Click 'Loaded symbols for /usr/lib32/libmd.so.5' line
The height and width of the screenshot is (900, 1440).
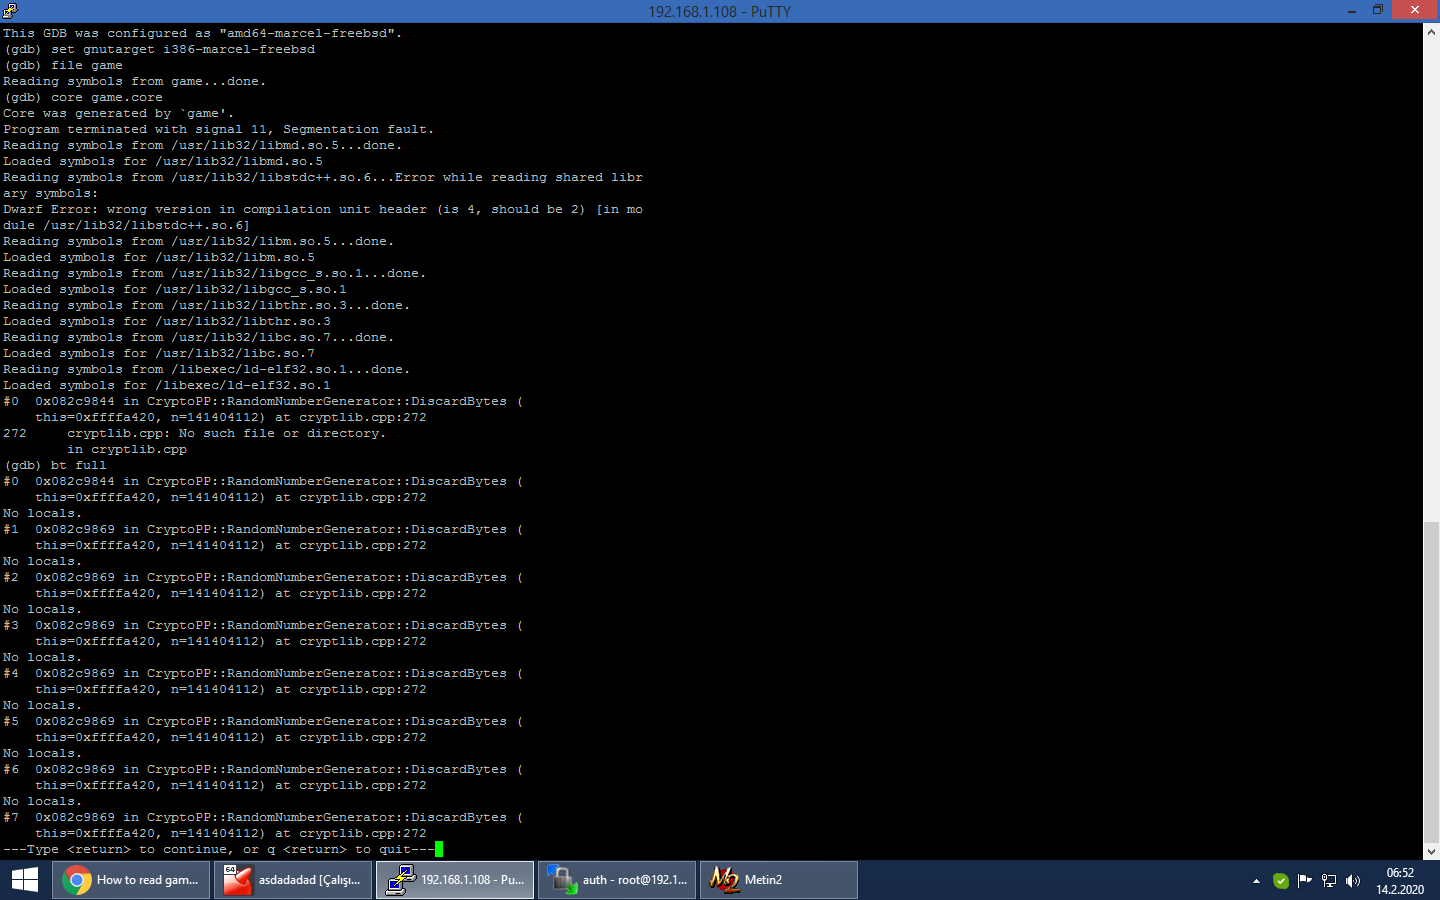pyautogui.click(x=163, y=161)
